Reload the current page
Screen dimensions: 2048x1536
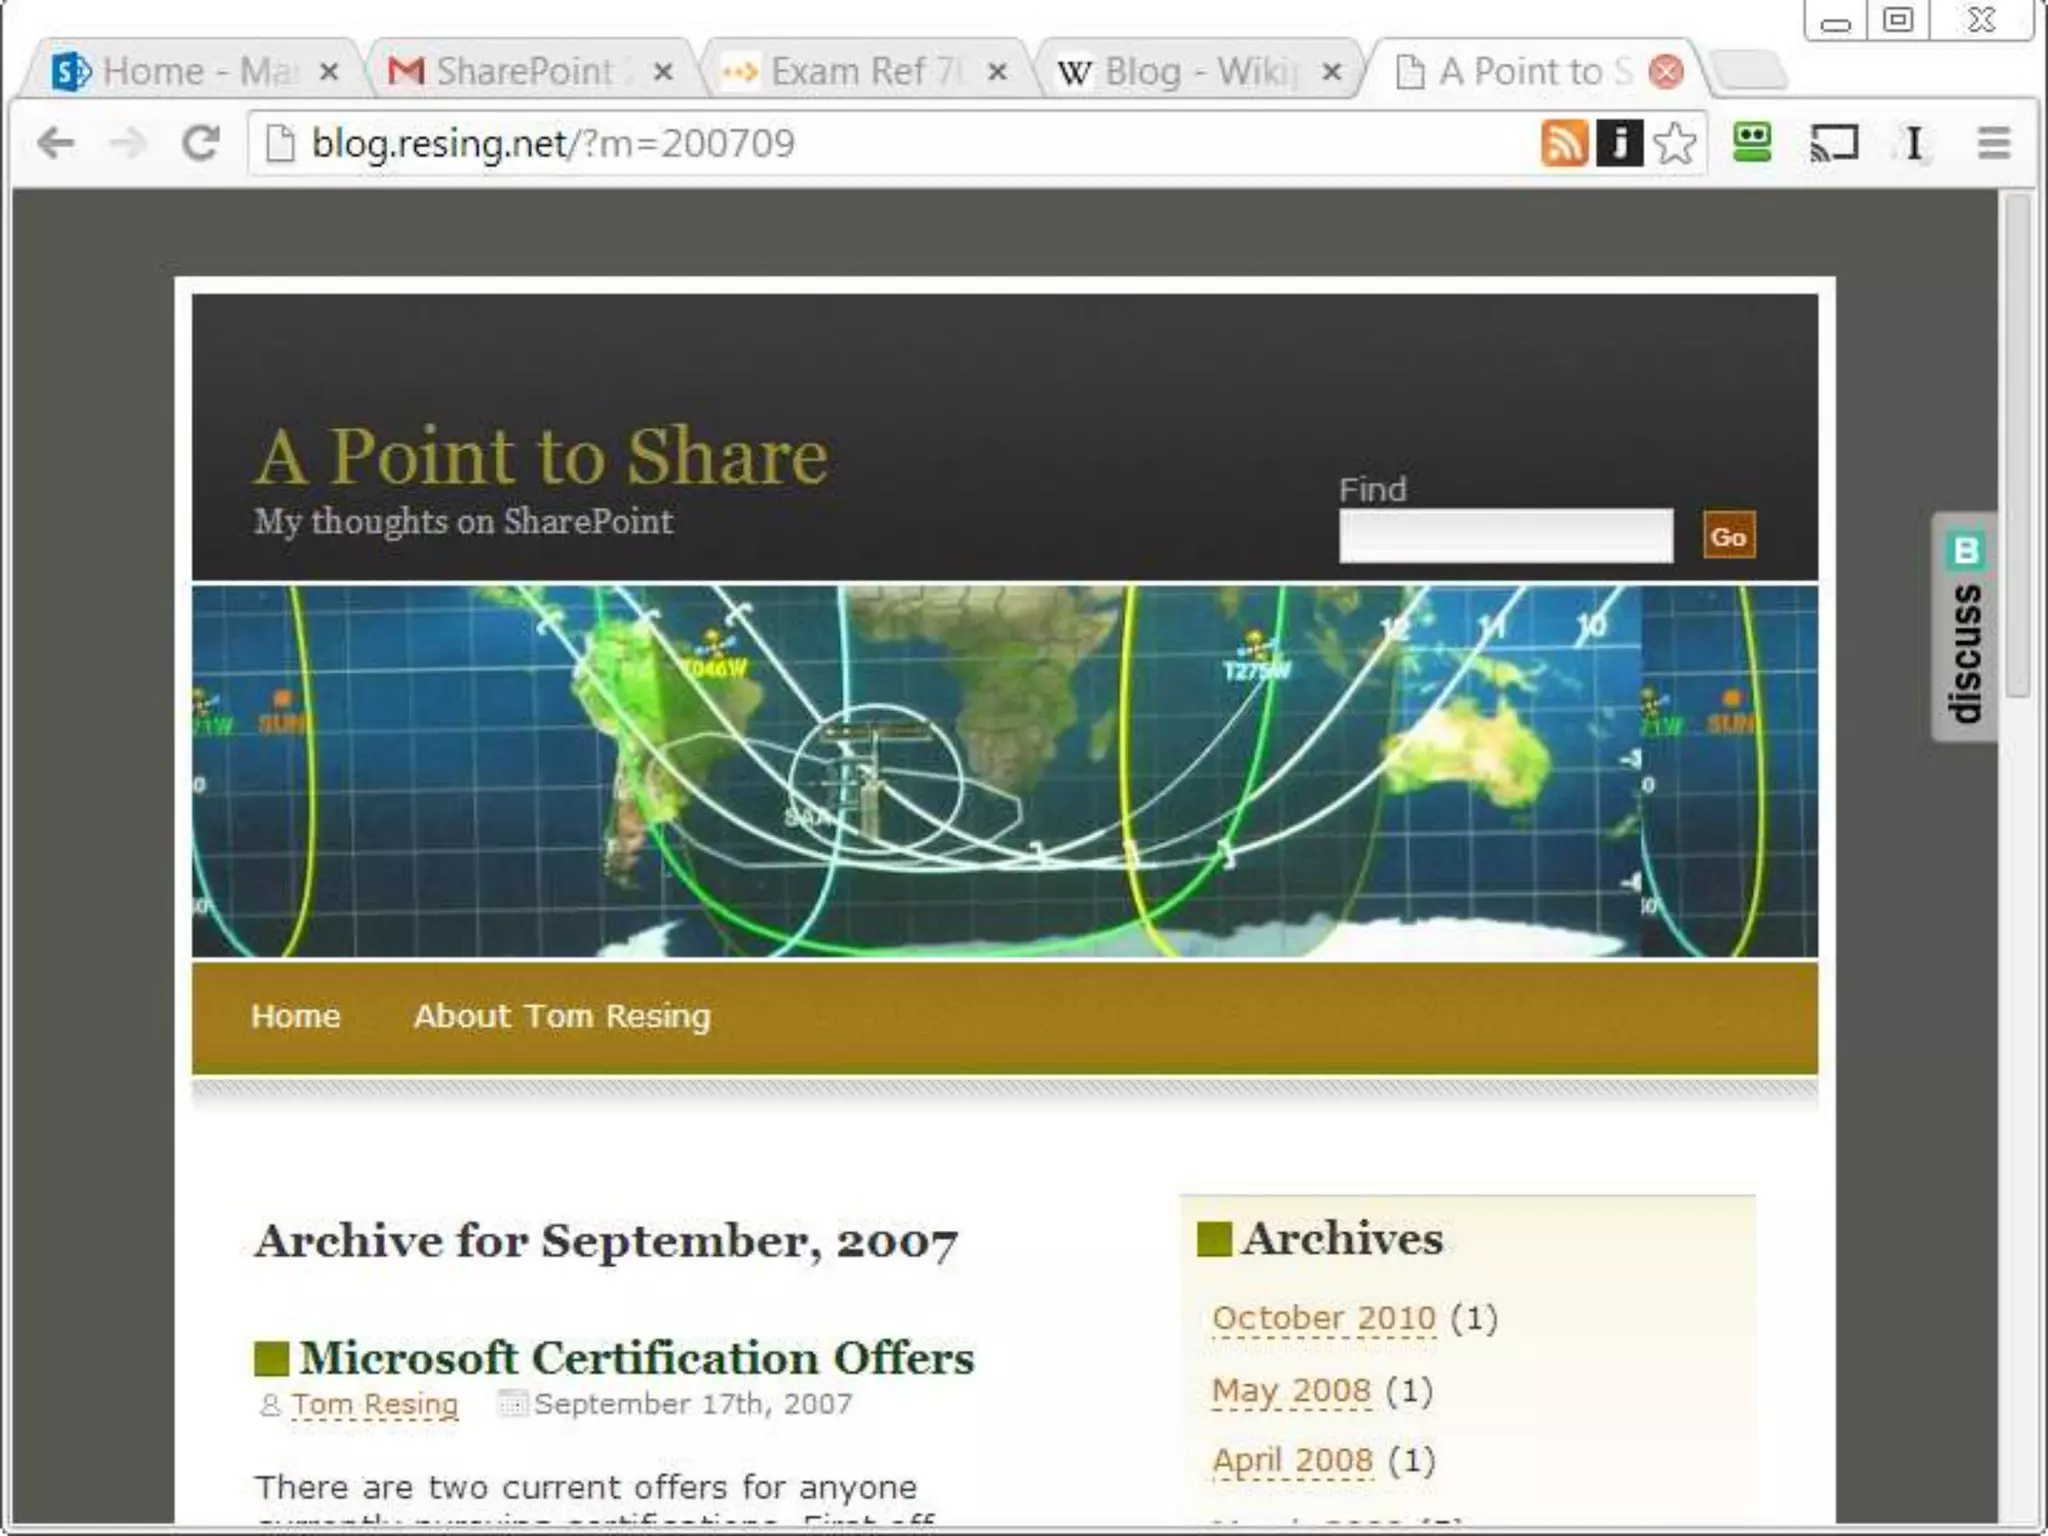point(201,143)
